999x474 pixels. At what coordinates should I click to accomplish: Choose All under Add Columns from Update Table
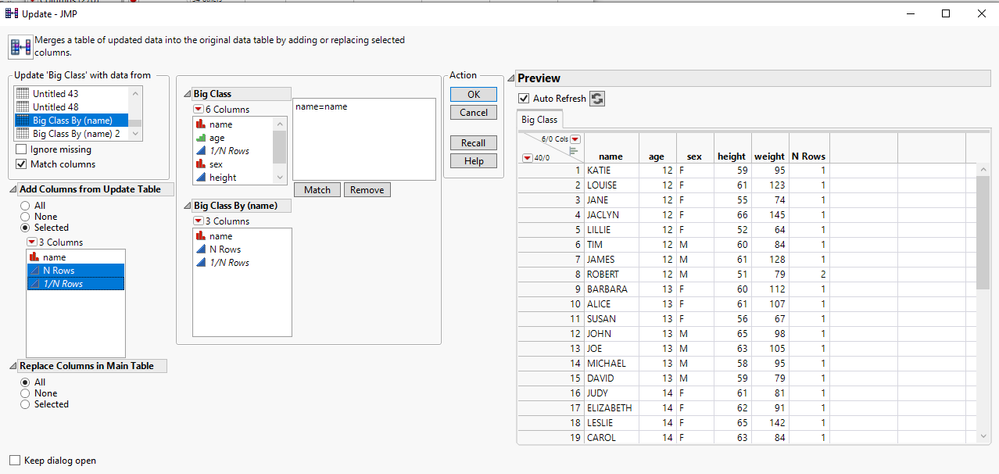point(25,206)
